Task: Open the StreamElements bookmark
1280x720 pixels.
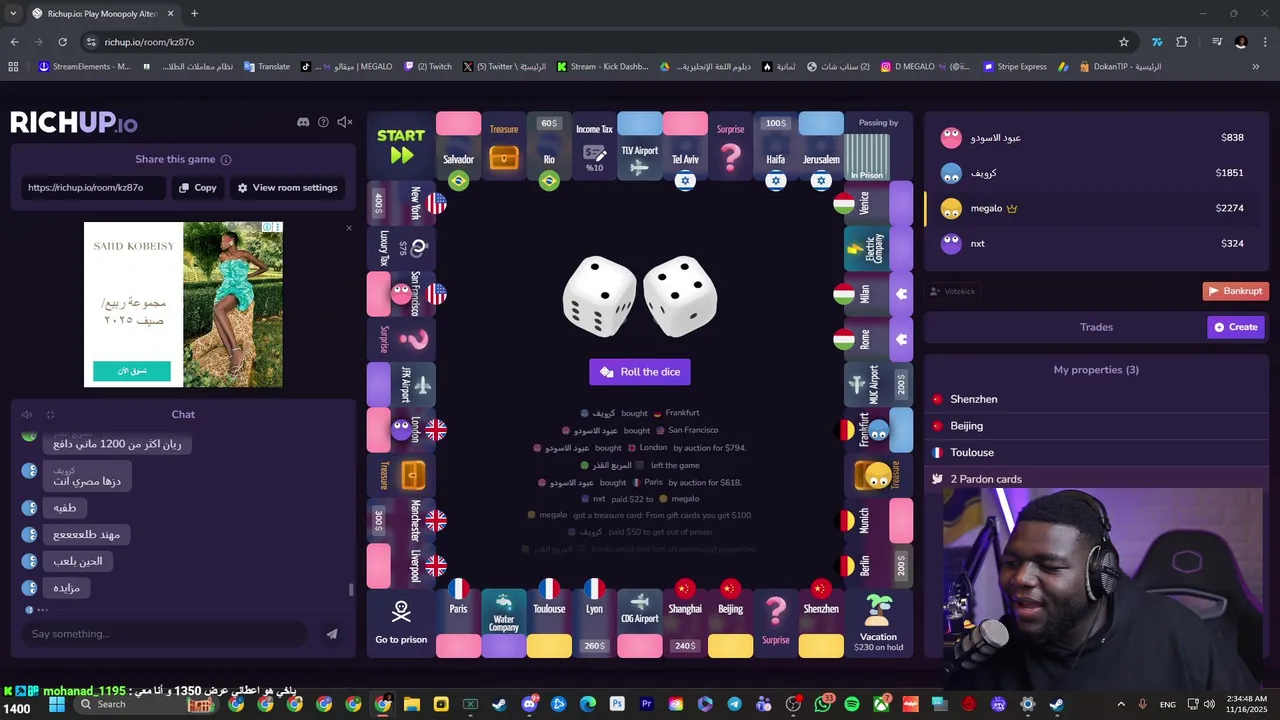Action: coord(84,67)
